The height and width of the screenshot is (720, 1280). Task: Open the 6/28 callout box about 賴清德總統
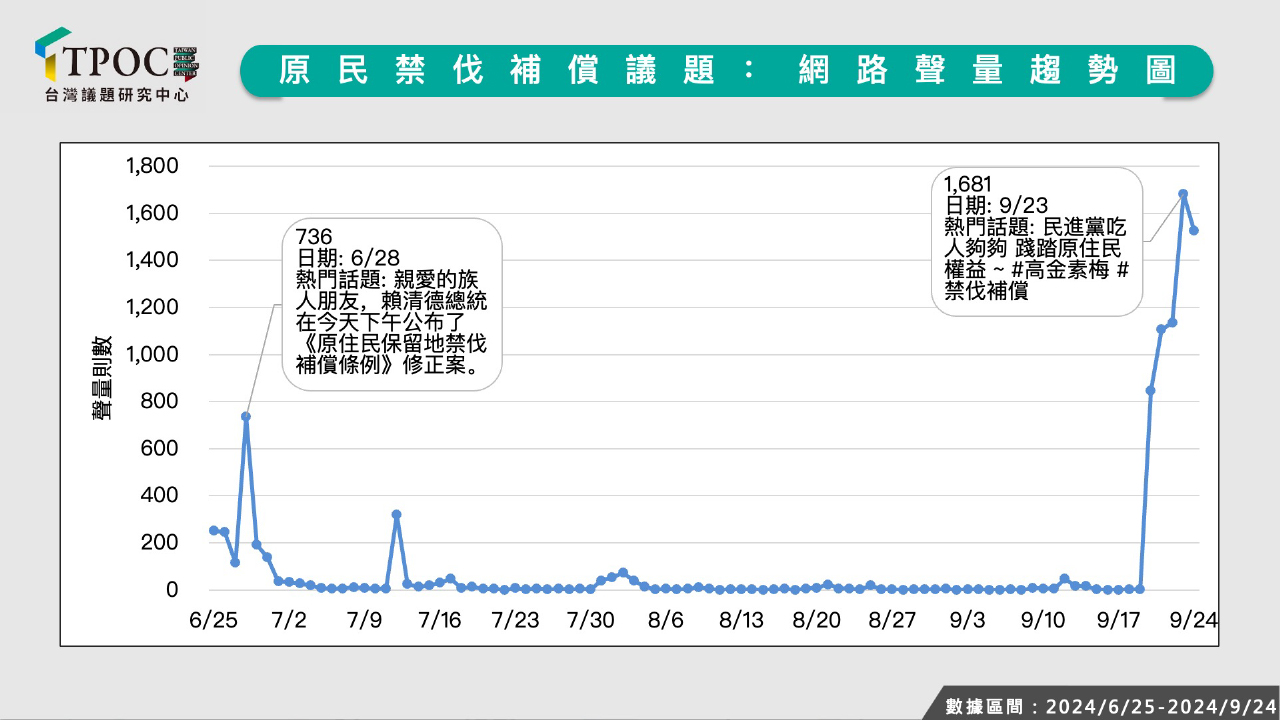(x=392, y=304)
